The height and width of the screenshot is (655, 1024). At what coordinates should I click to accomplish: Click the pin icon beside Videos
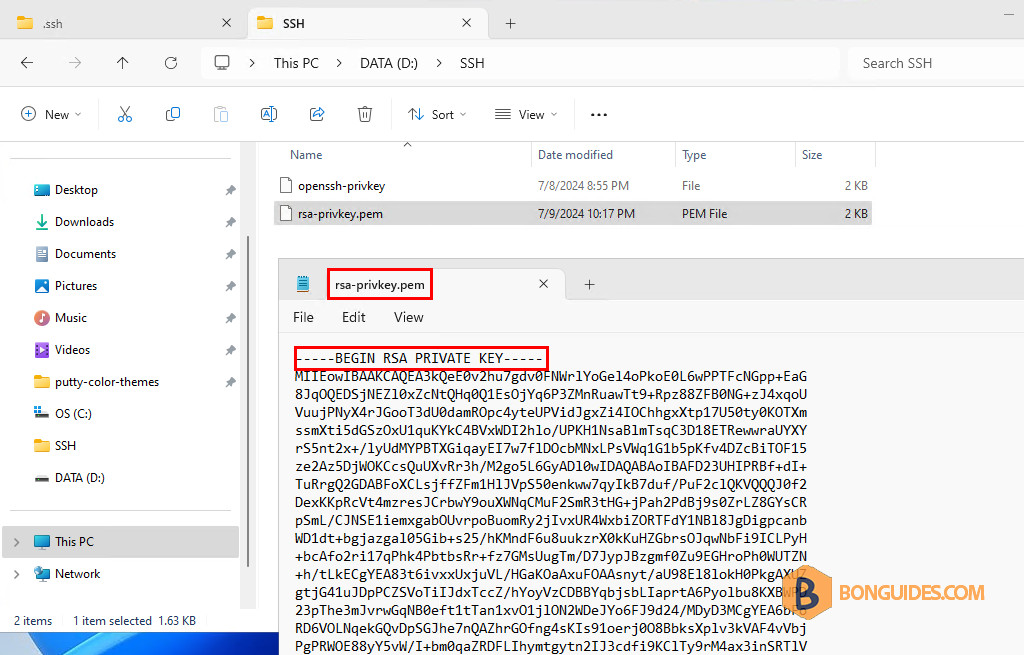pyautogui.click(x=231, y=350)
